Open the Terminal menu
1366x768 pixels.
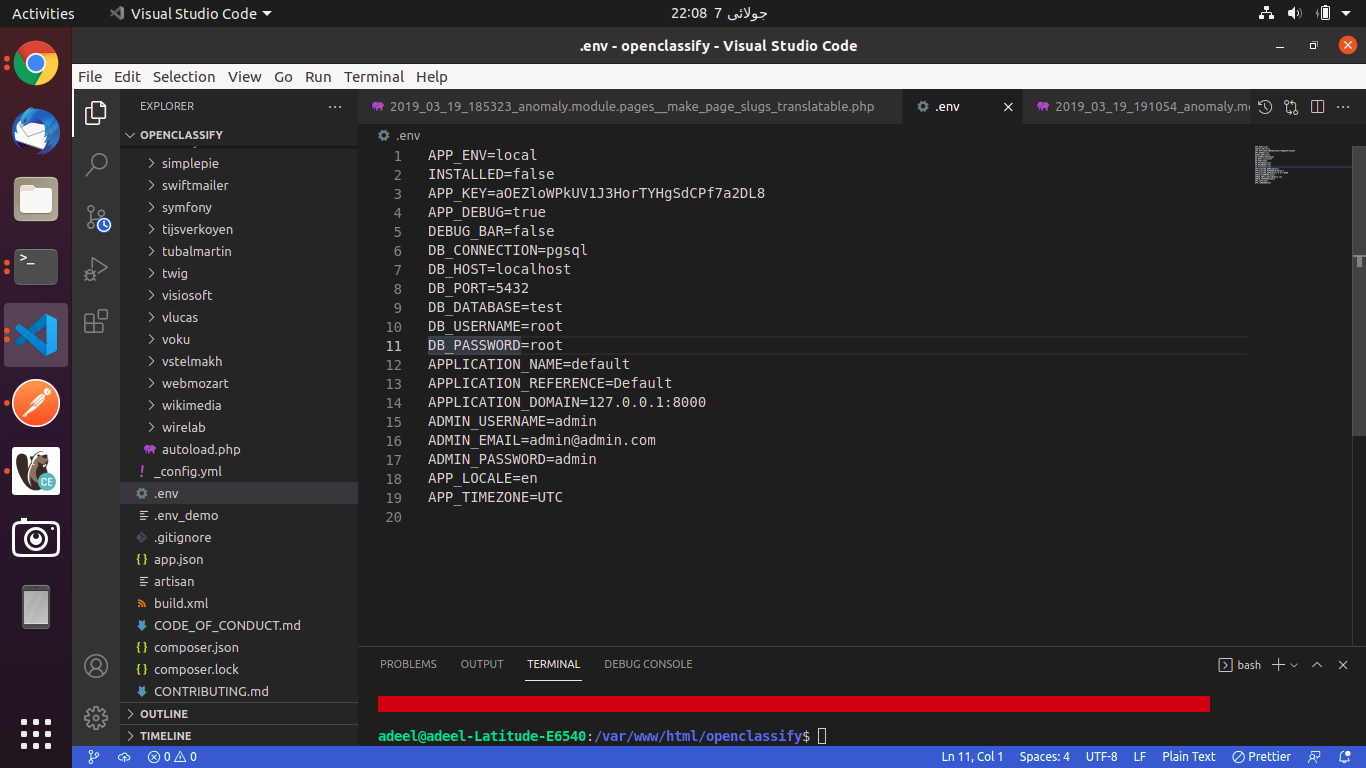click(x=374, y=76)
